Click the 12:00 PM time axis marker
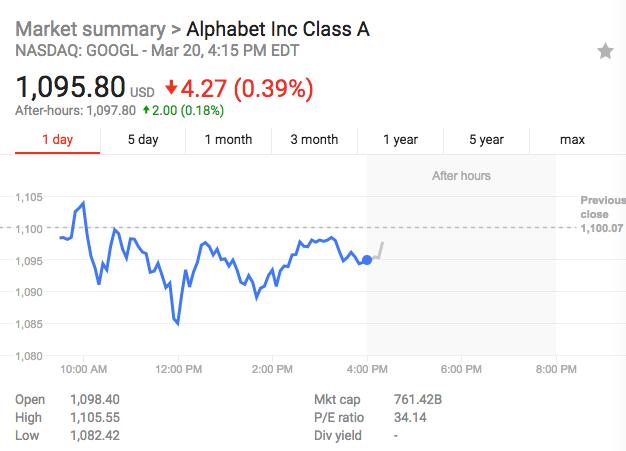 click(x=178, y=369)
